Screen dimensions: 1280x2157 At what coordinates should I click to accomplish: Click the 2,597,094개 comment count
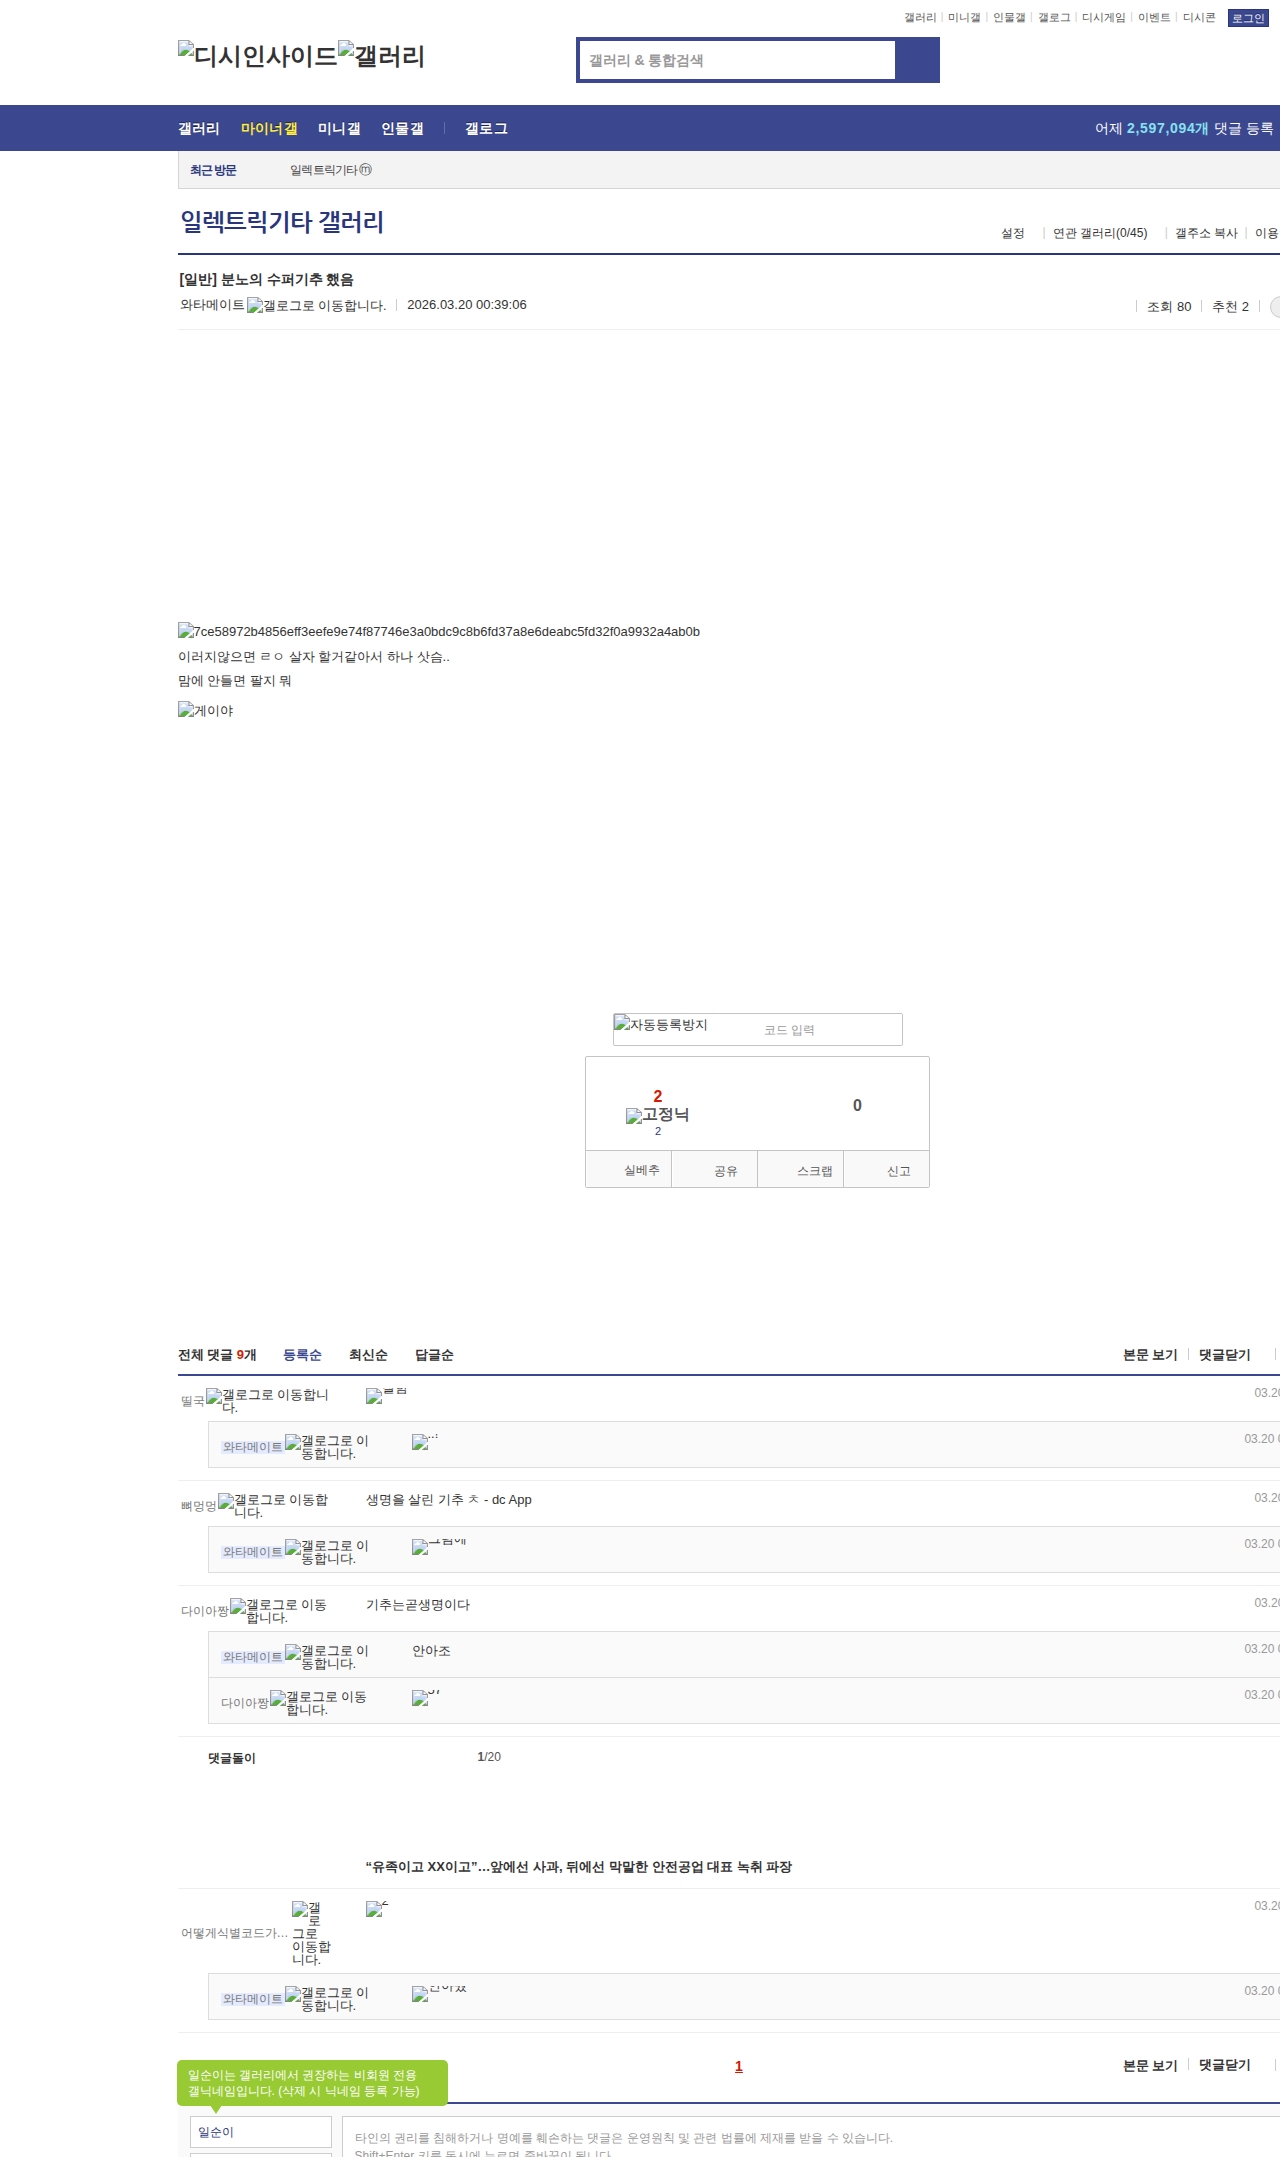pos(1167,129)
